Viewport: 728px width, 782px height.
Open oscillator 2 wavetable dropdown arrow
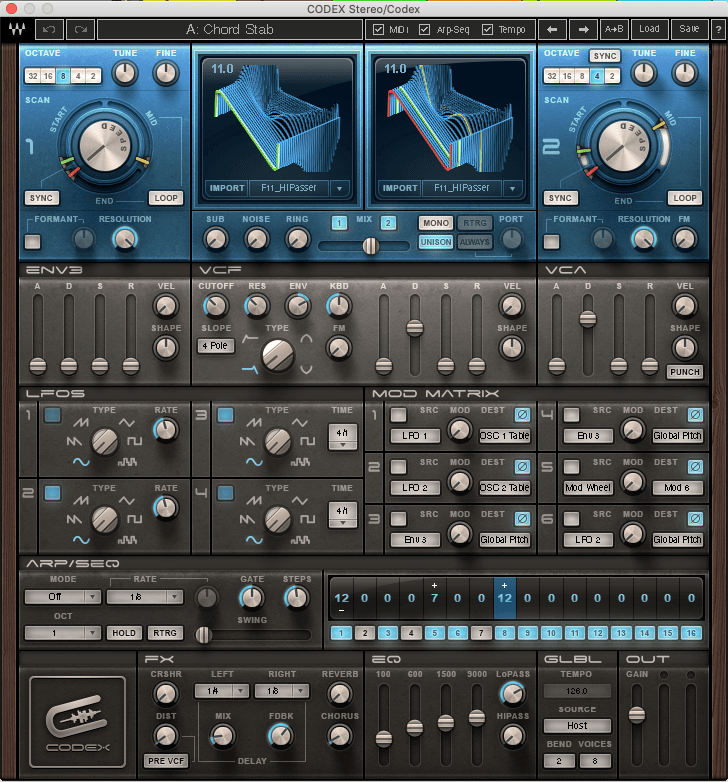tap(513, 189)
